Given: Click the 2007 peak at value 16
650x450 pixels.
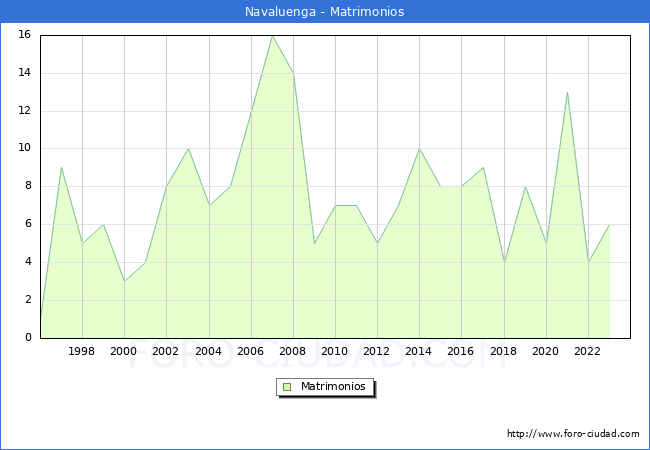Looking at the screenshot, I should [272, 36].
